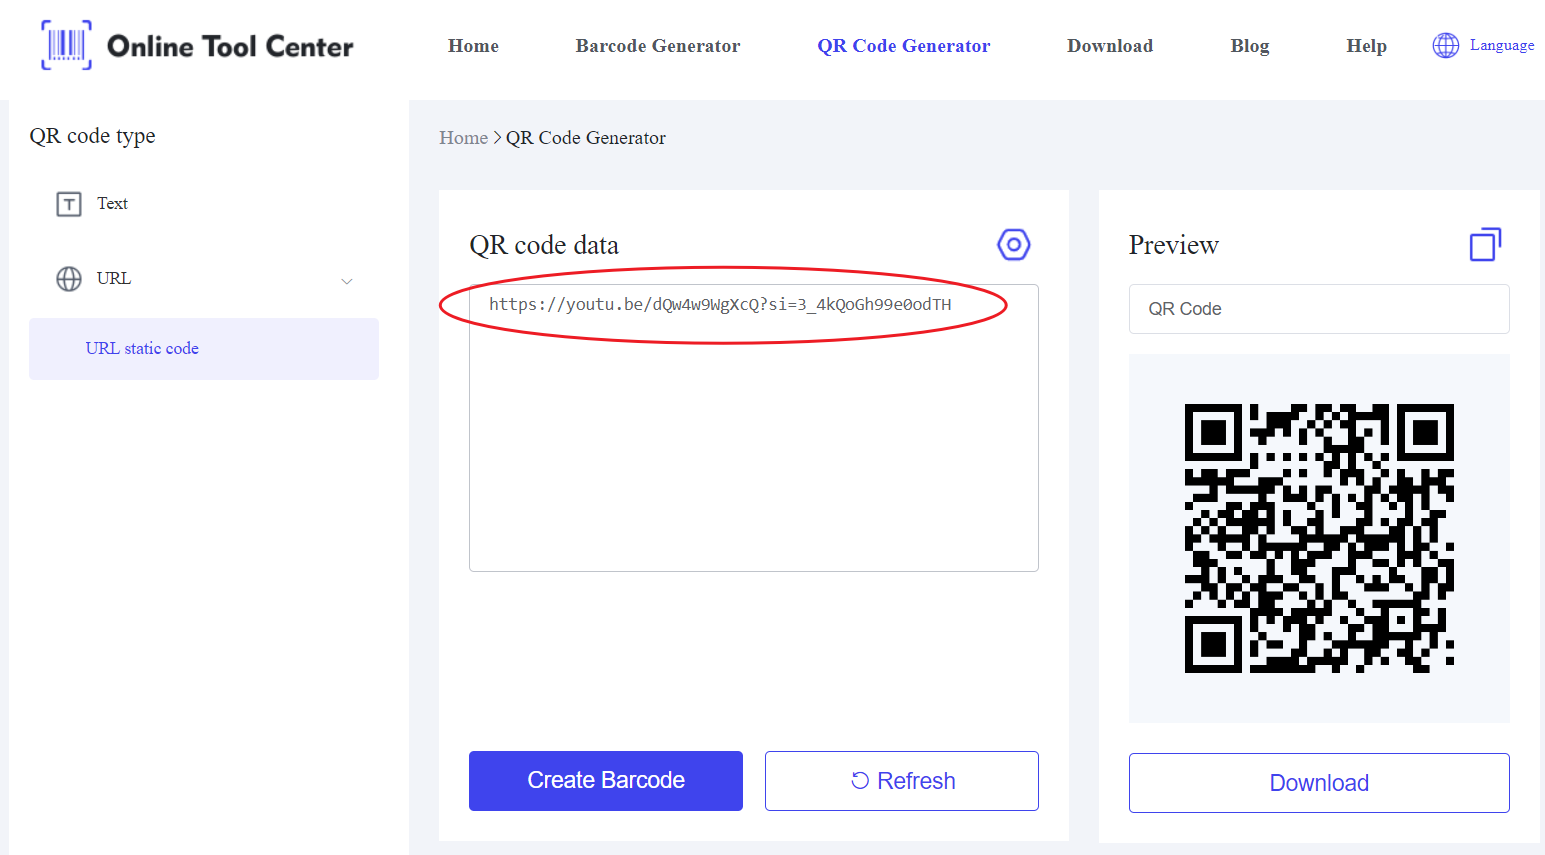
Task: Navigate to the Download menu item
Action: tap(1109, 46)
